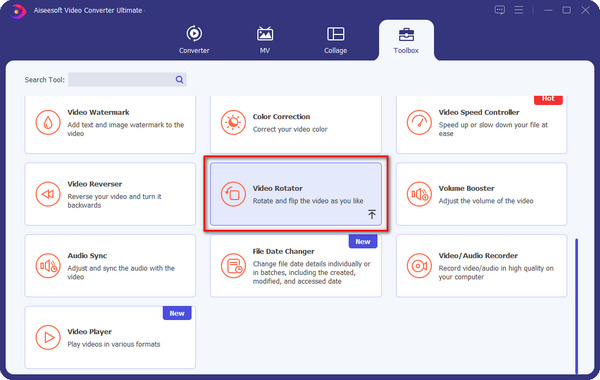Click the Volume Booster speaker icon
The height and width of the screenshot is (380, 600).
tap(419, 194)
